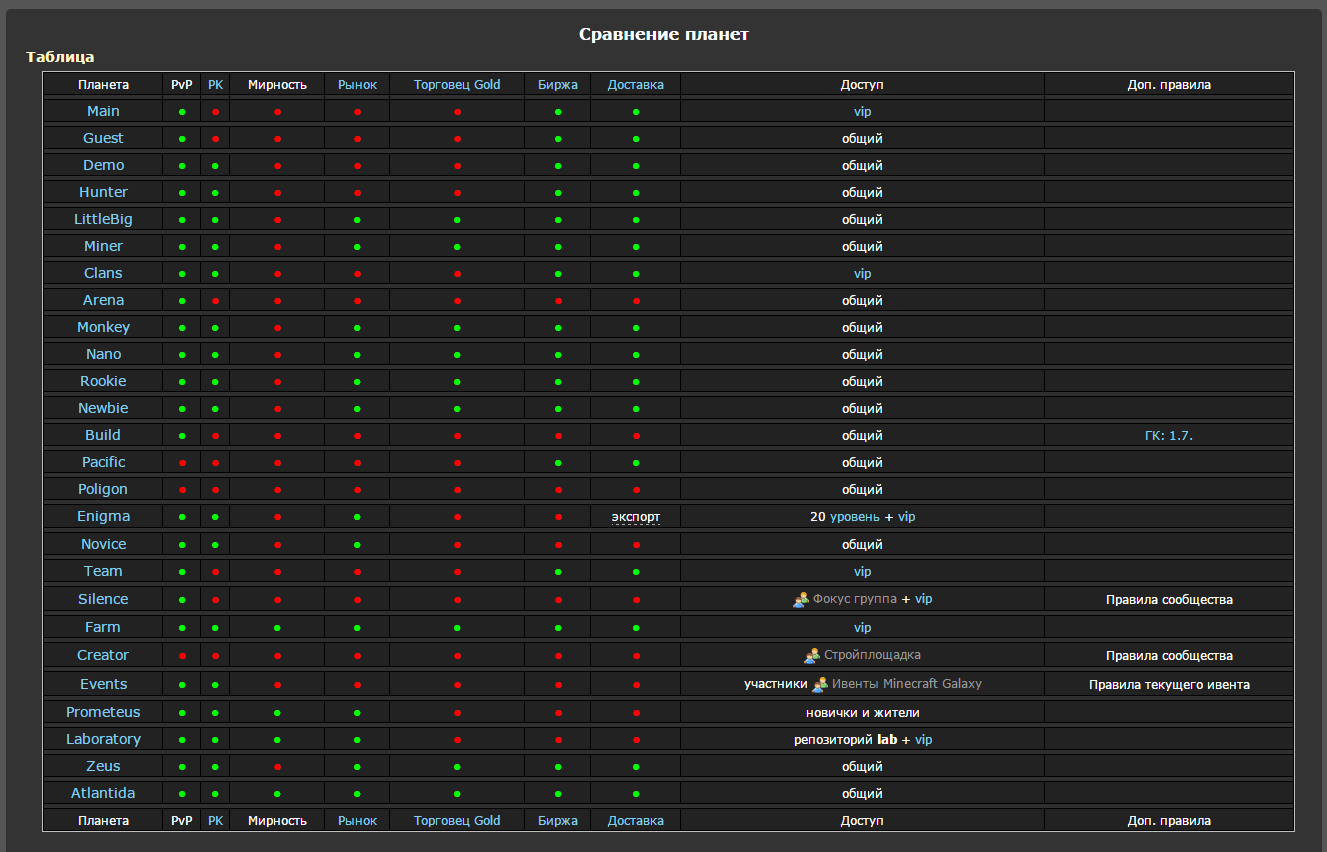The image size is (1327, 852).
Task: Click the red Биржа dot in Arena row
Action: pos(558,301)
